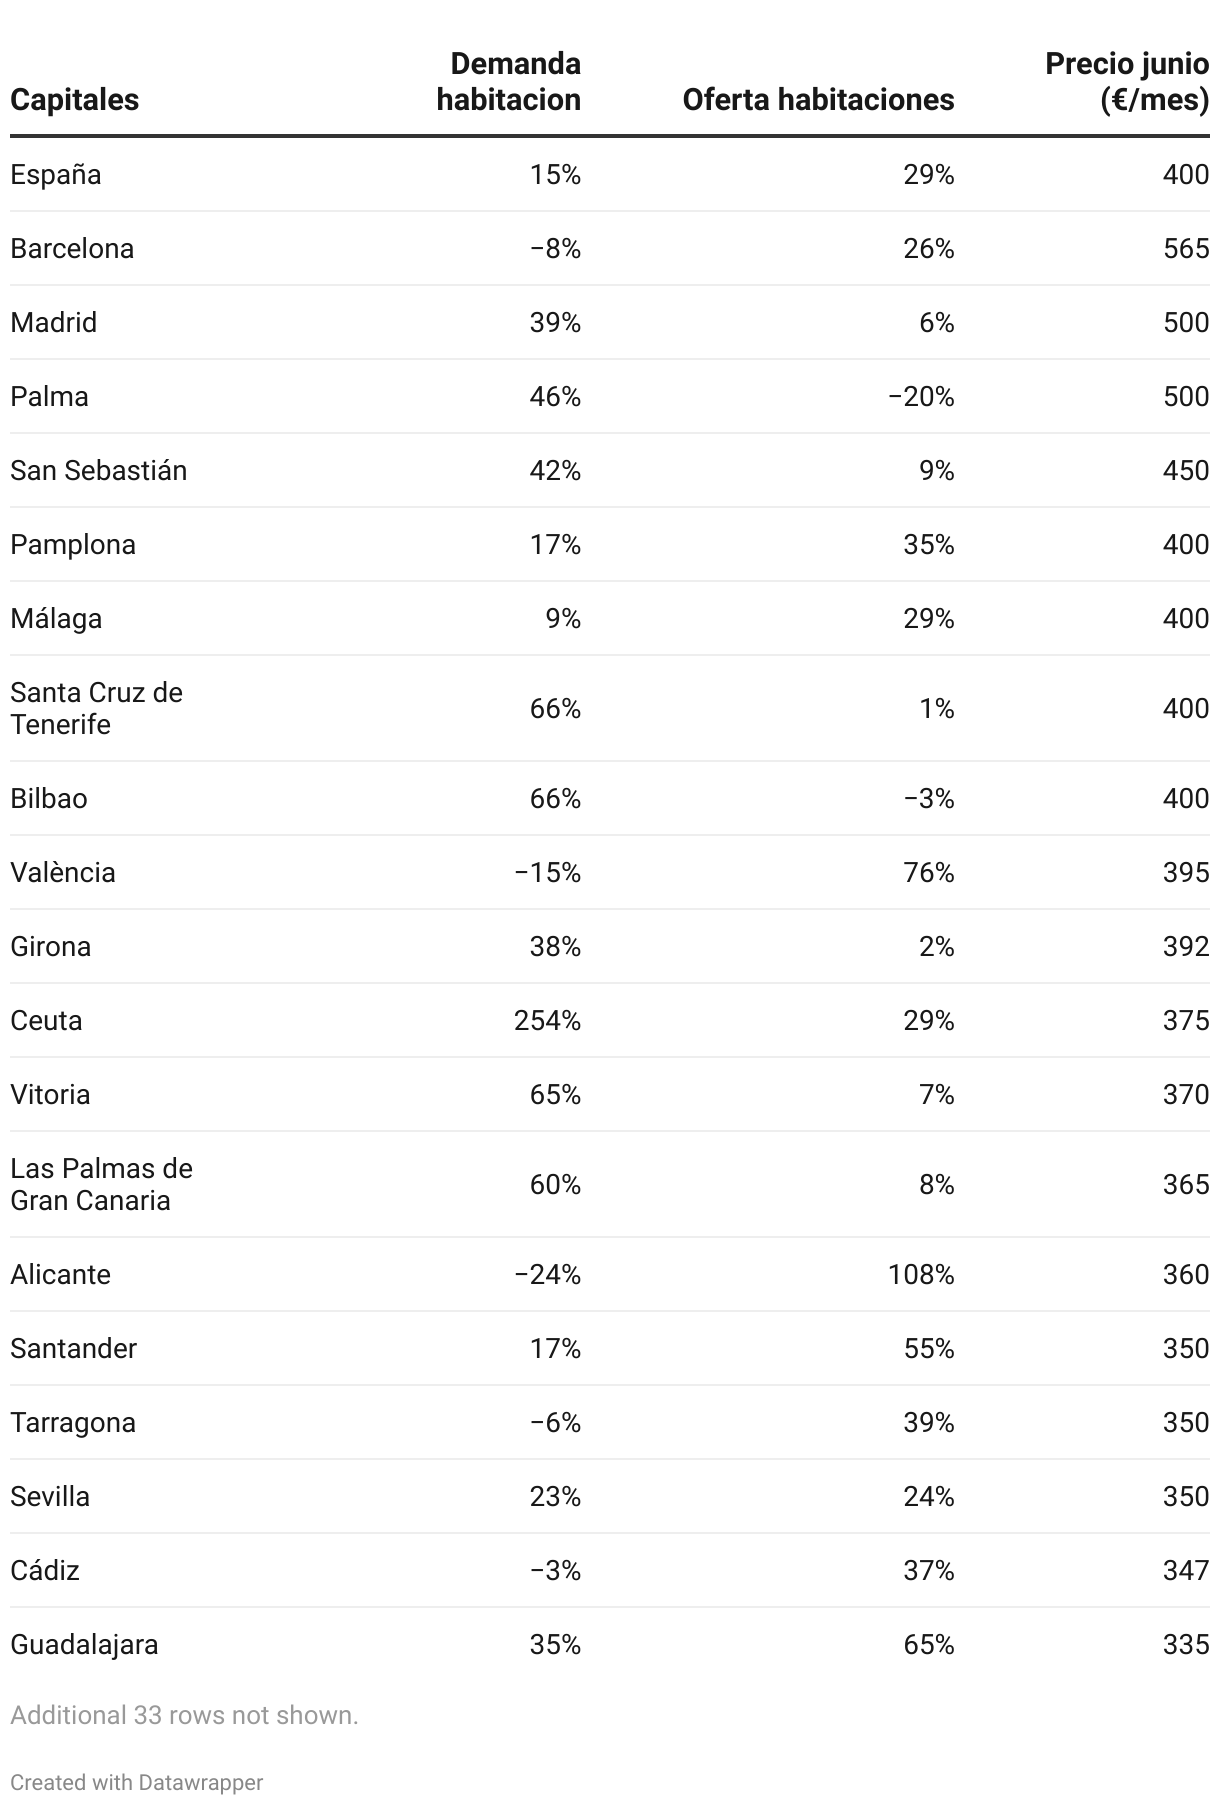Open the Created with Datawrapper link

point(137,1782)
